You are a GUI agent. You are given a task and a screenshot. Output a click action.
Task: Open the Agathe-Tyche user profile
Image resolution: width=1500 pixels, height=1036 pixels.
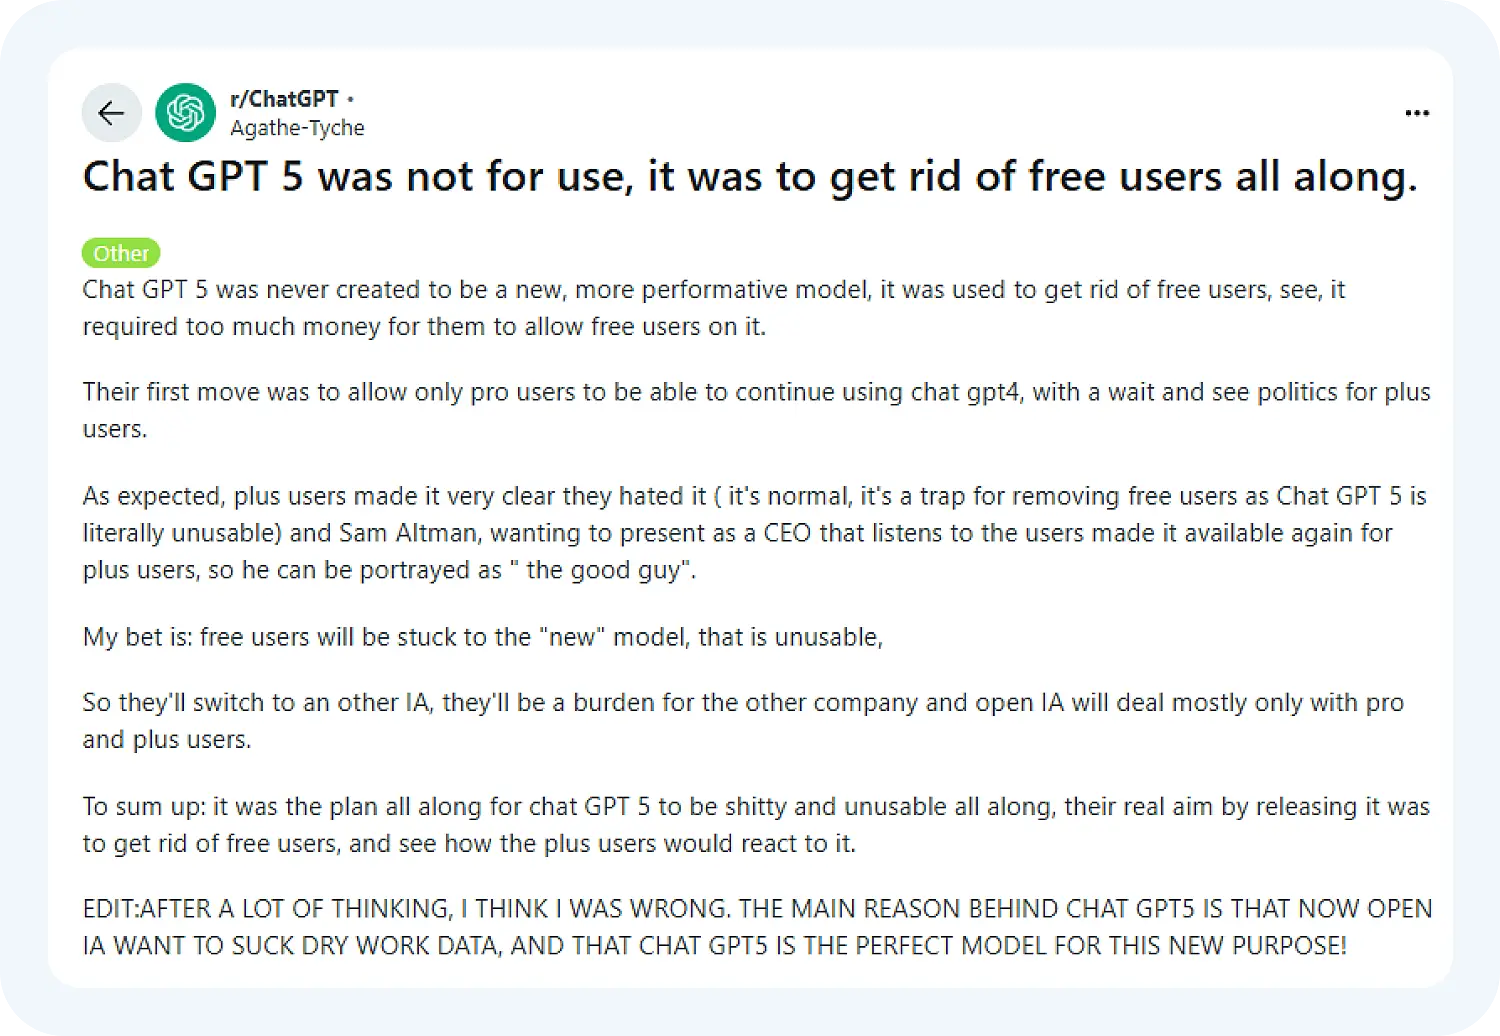297,128
